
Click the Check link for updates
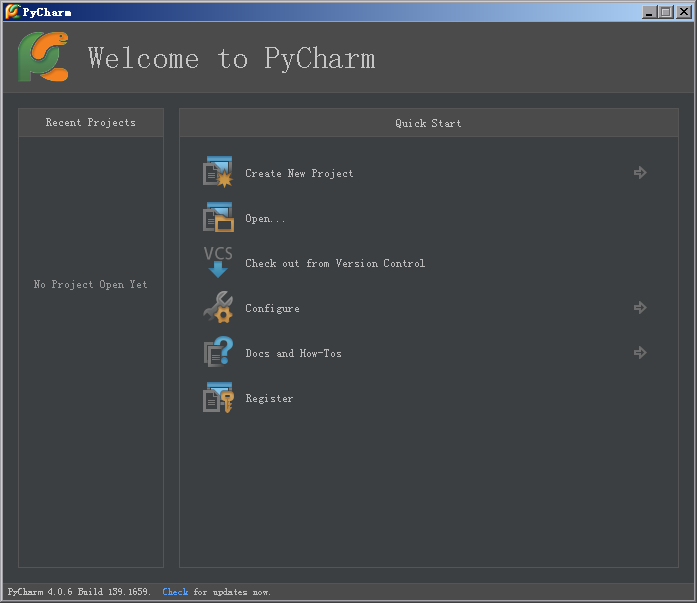click(x=175, y=591)
